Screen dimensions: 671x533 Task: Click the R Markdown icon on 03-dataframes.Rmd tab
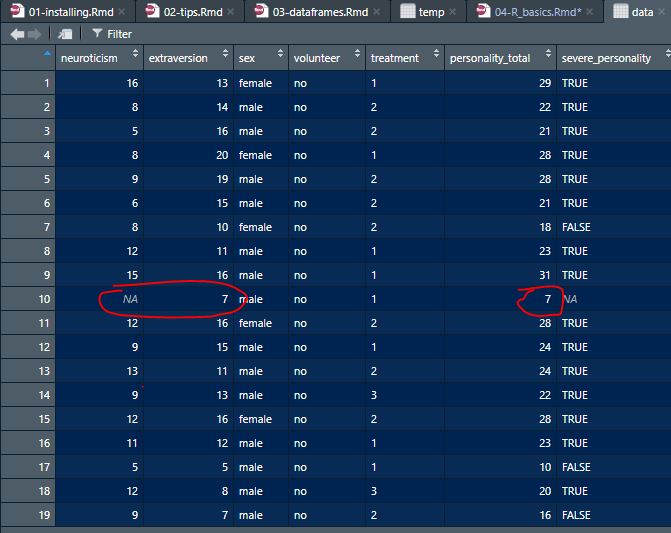[x=261, y=10]
